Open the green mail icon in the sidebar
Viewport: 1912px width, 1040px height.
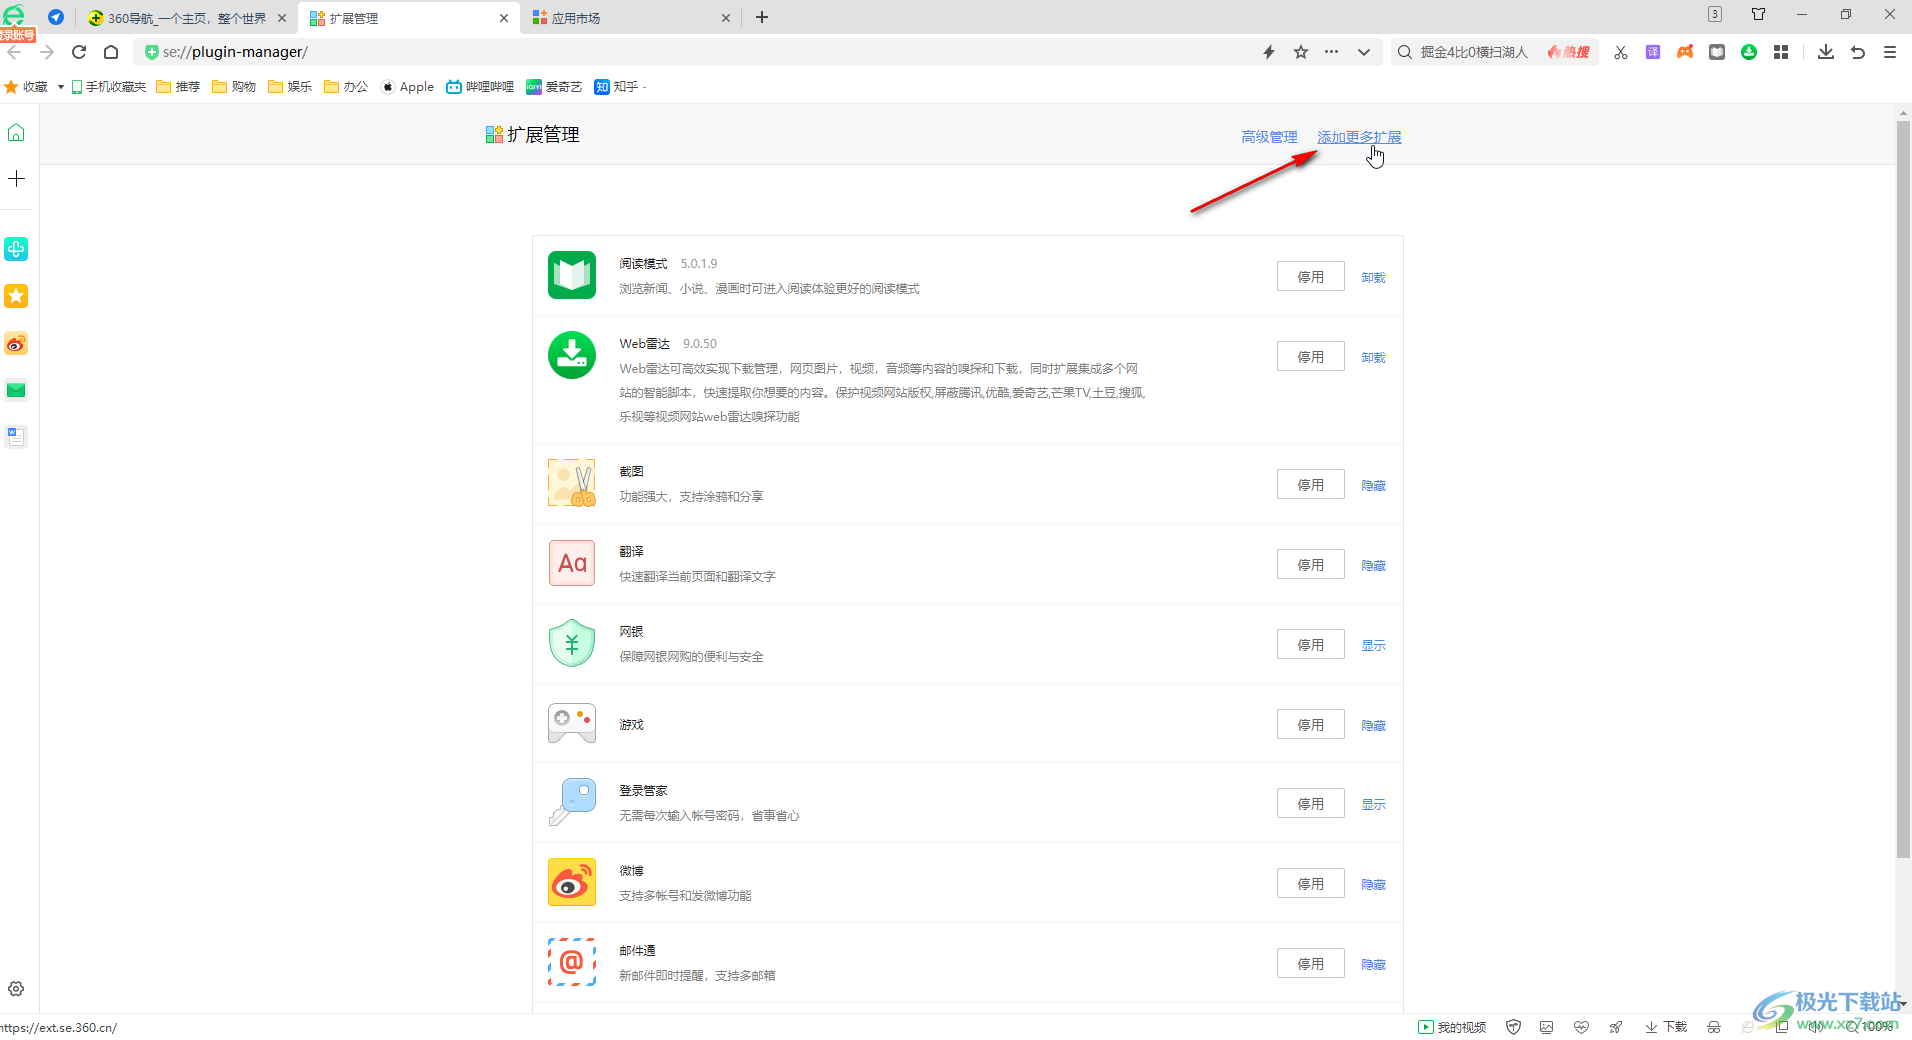click(16, 390)
